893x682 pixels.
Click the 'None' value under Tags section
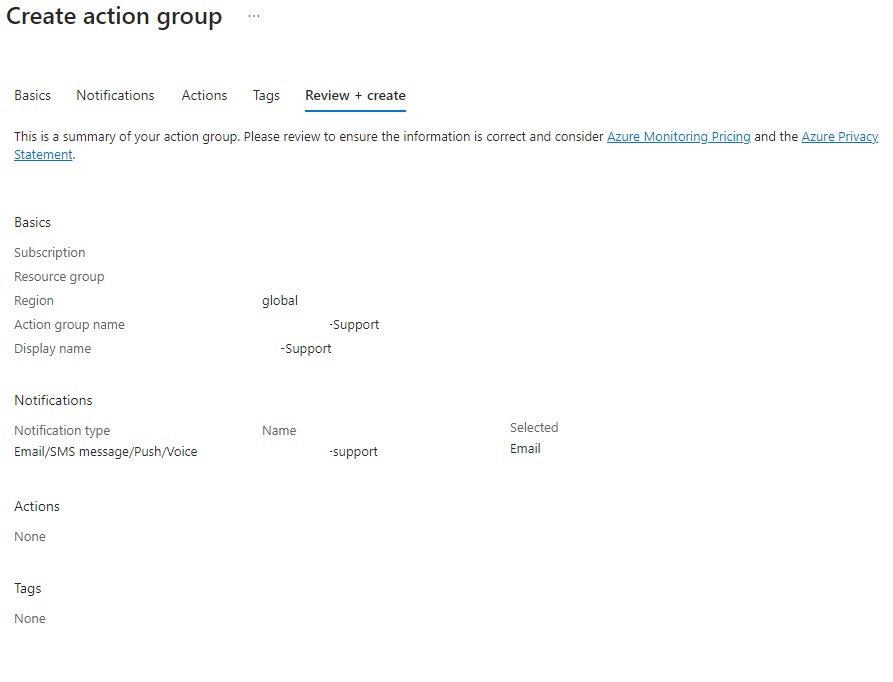point(30,619)
